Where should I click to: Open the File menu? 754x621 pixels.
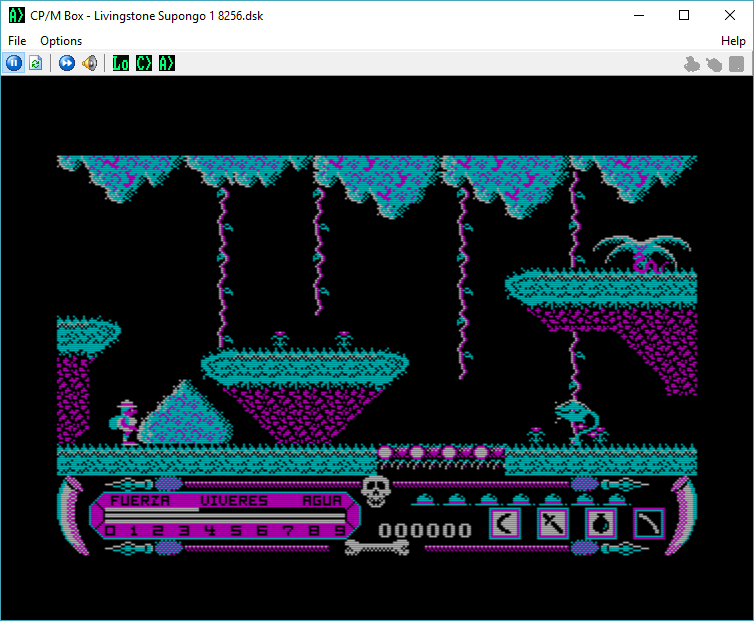click(17, 41)
